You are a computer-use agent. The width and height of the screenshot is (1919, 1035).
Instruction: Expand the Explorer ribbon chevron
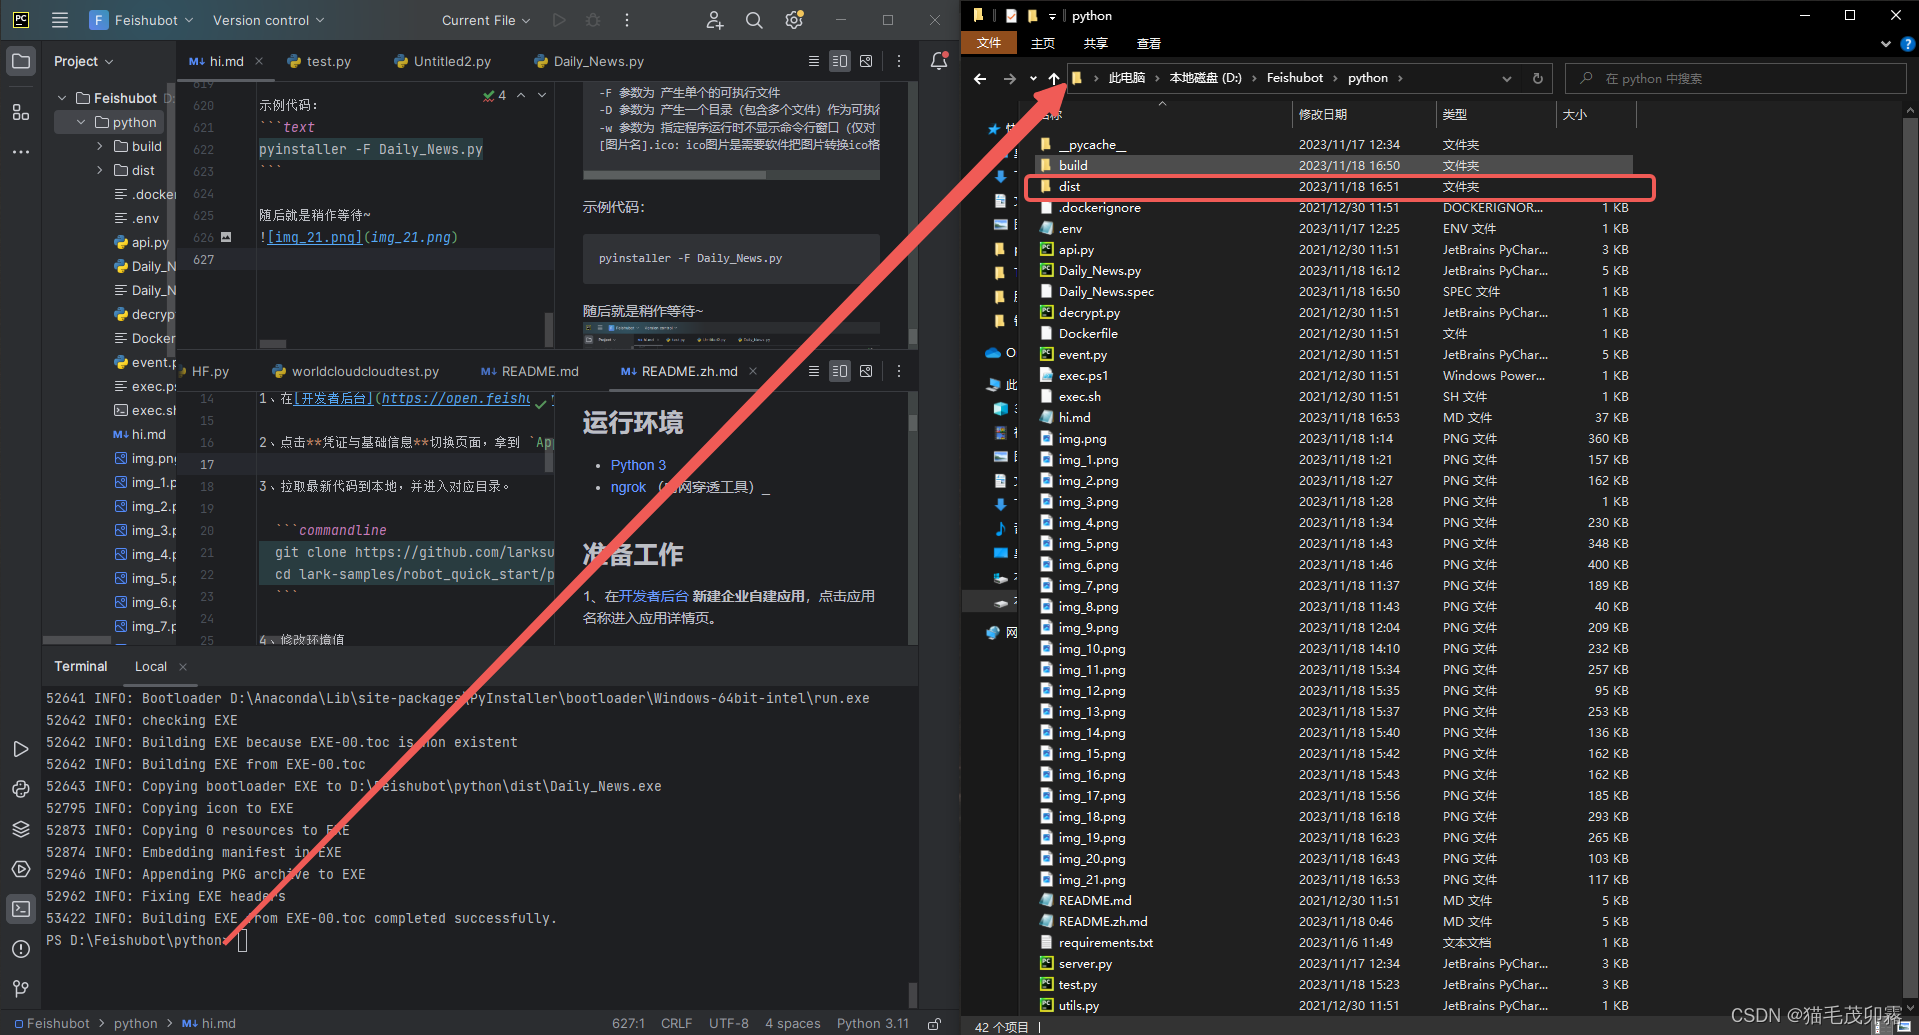coord(1886,44)
